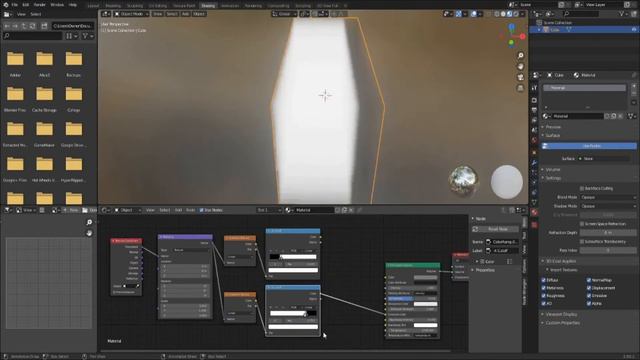640x360 pixels.
Task: Uncheck the NormalMap import texture checkbox
Action: tap(589, 280)
